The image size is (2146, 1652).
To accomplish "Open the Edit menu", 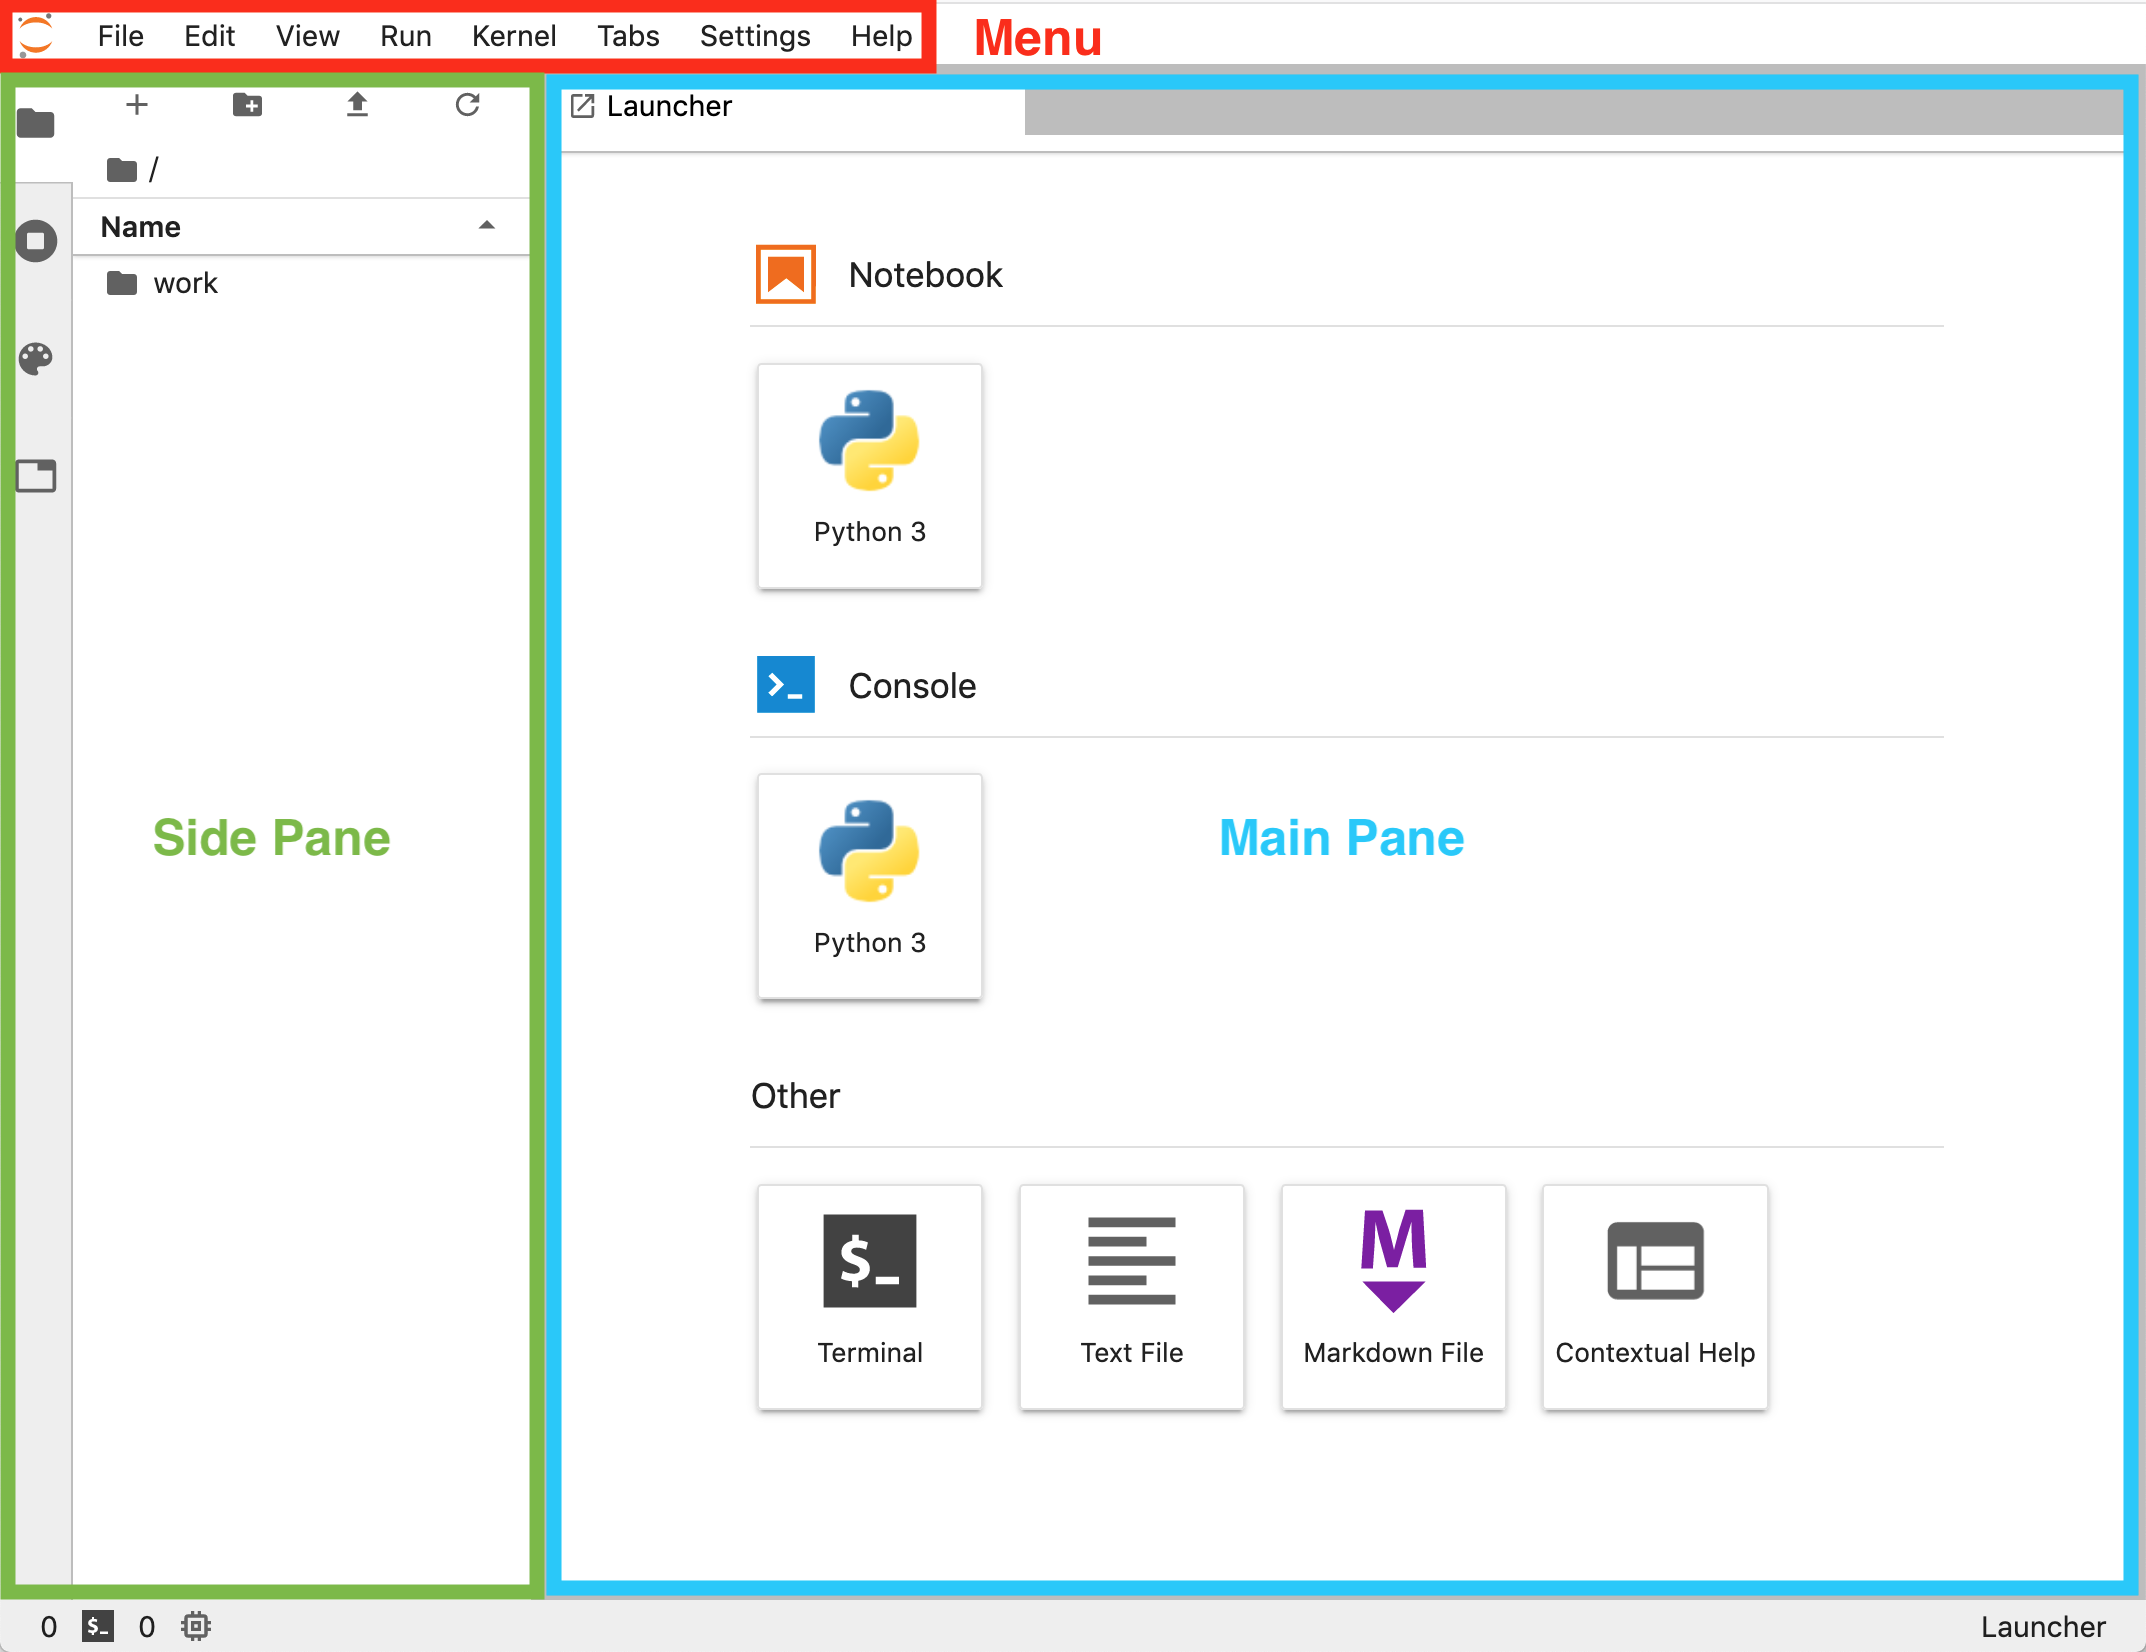I will pyautogui.click(x=209, y=36).
